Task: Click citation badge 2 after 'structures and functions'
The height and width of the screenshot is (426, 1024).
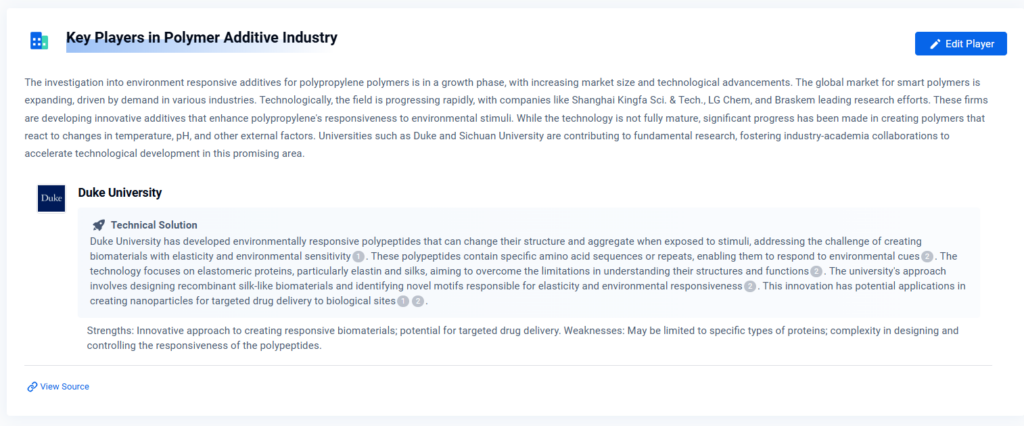Action: point(816,271)
